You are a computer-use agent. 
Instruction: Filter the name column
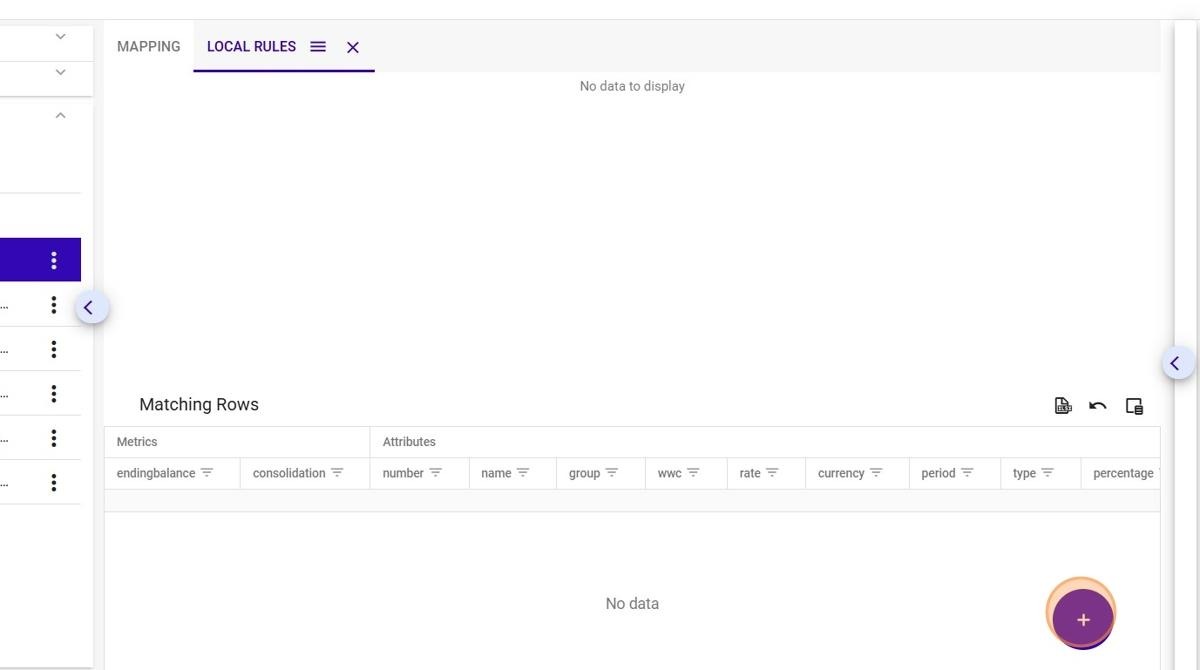(523, 473)
